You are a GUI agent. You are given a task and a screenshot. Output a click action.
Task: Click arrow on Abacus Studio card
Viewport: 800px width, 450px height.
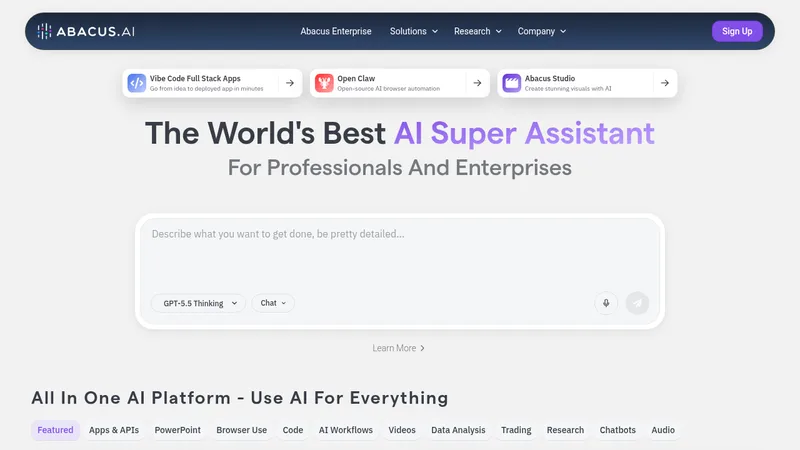click(x=665, y=83)
